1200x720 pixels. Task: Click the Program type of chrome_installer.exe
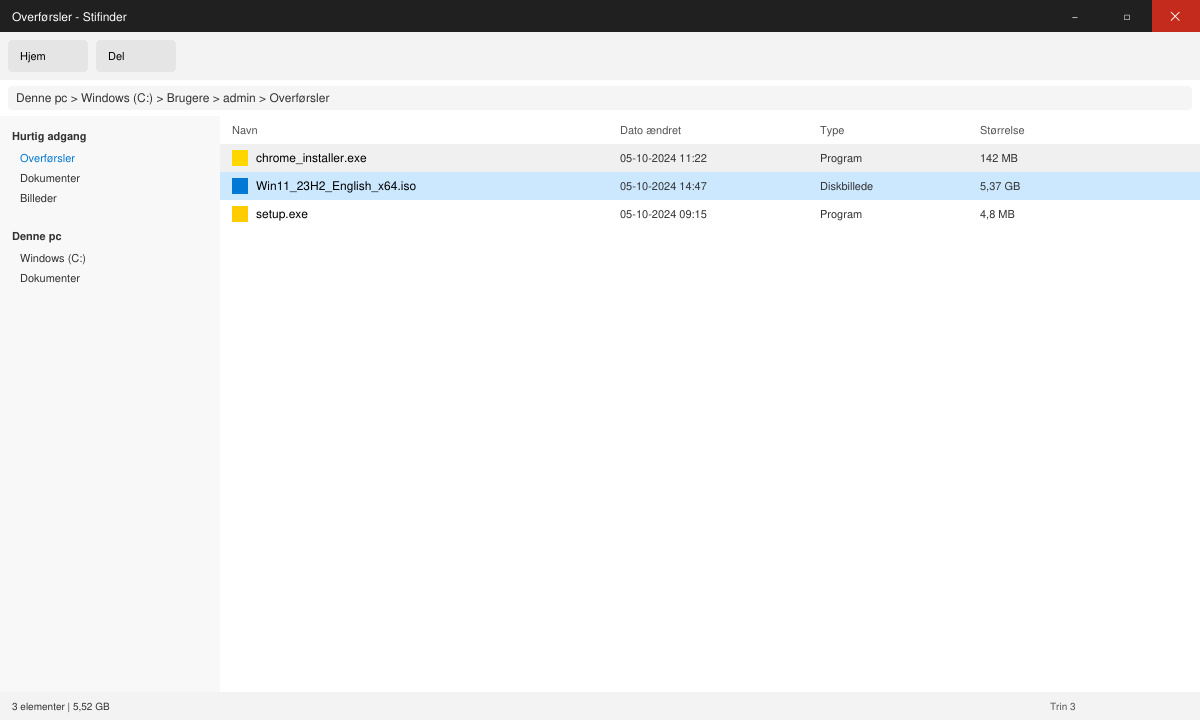841,158
